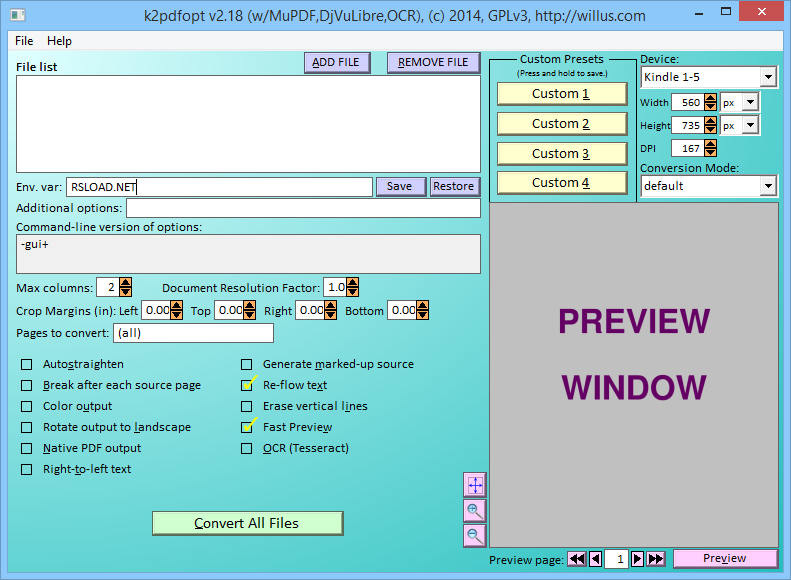
Task: Check Break after each source page
Action: click(x=27, y=385)
